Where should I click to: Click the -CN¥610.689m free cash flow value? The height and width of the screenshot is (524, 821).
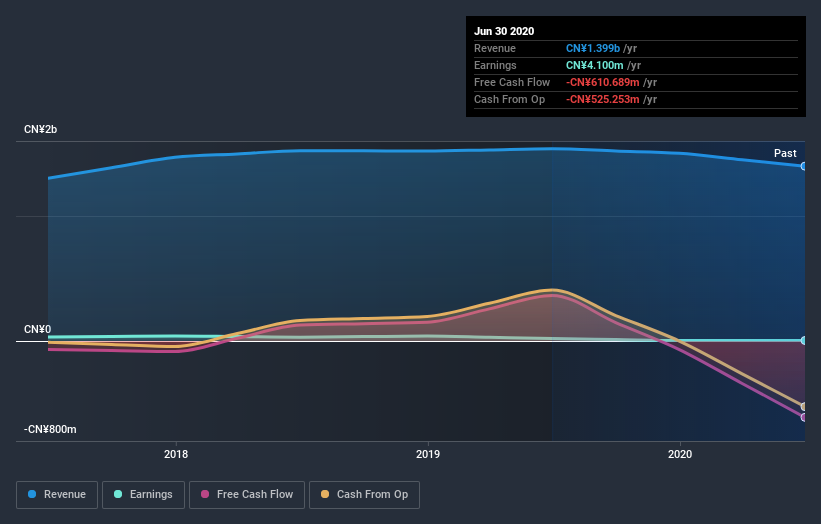tap(603, 82)
